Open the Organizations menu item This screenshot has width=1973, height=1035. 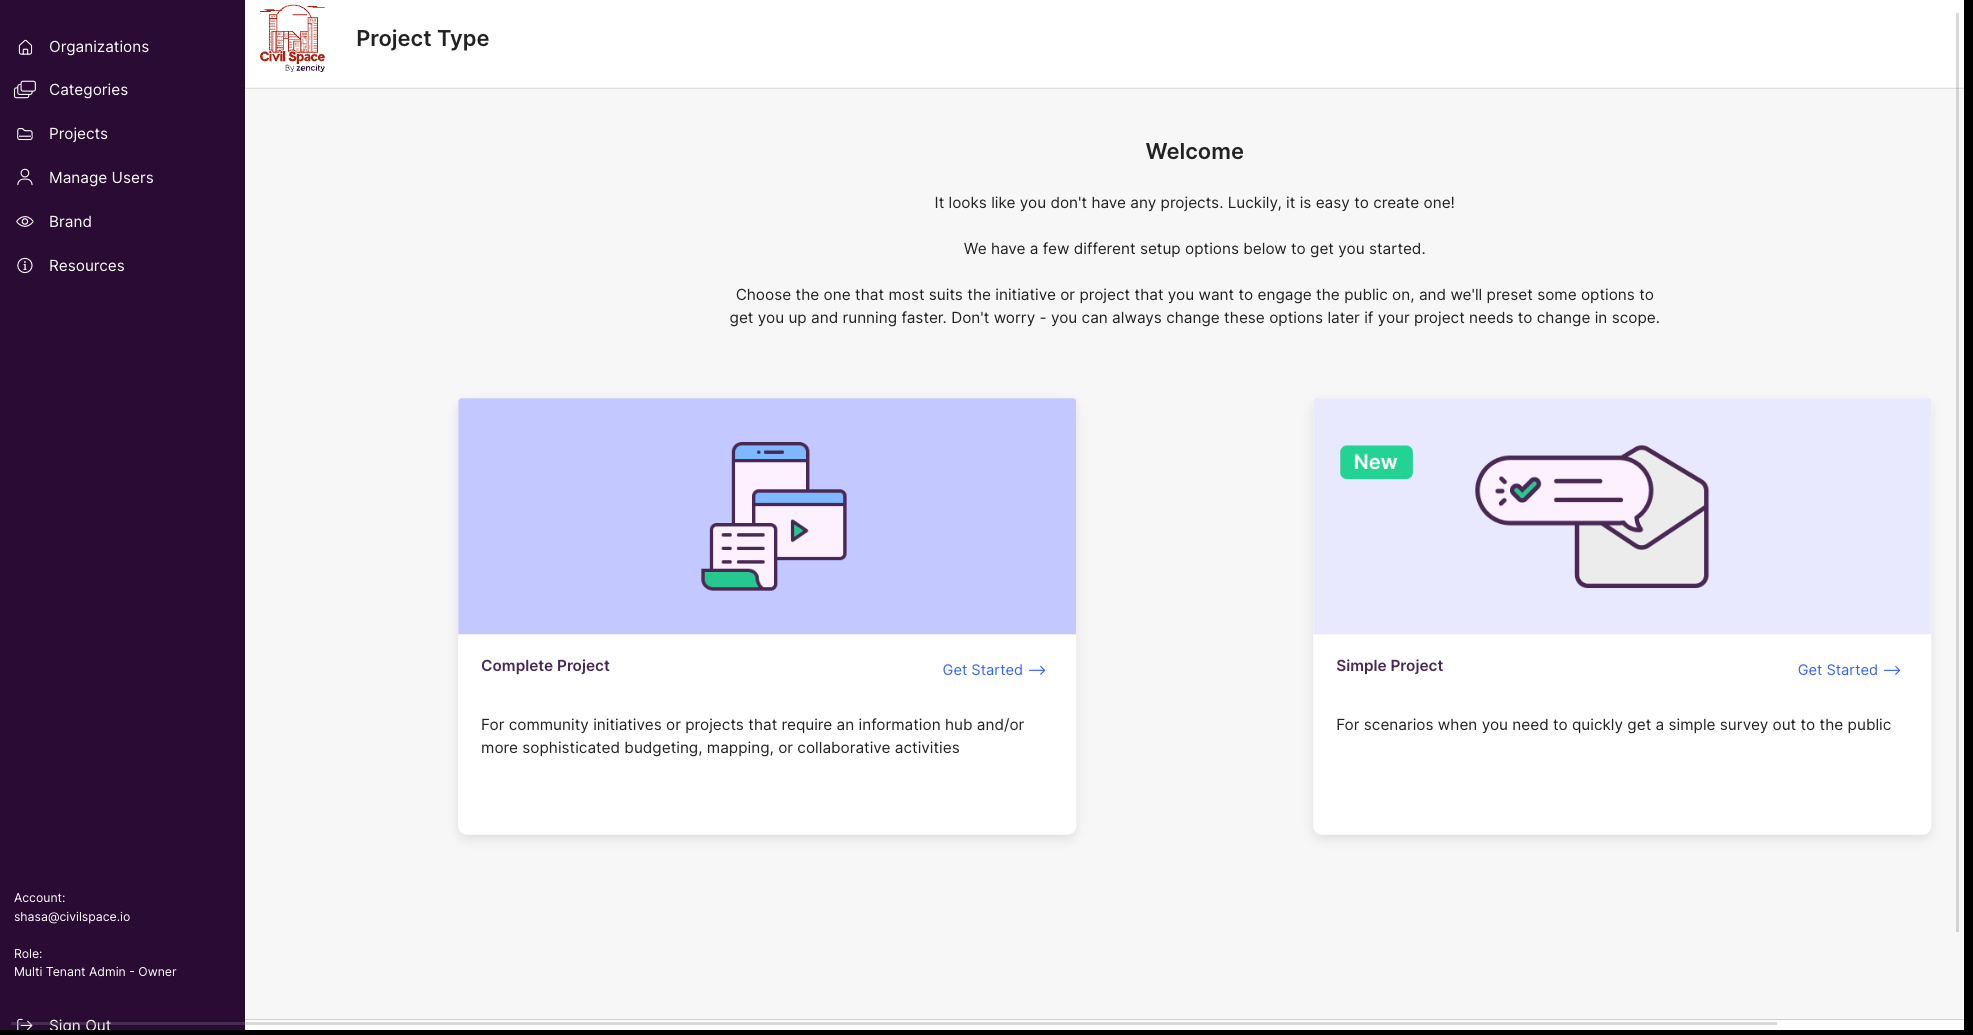tap(98, 47)
